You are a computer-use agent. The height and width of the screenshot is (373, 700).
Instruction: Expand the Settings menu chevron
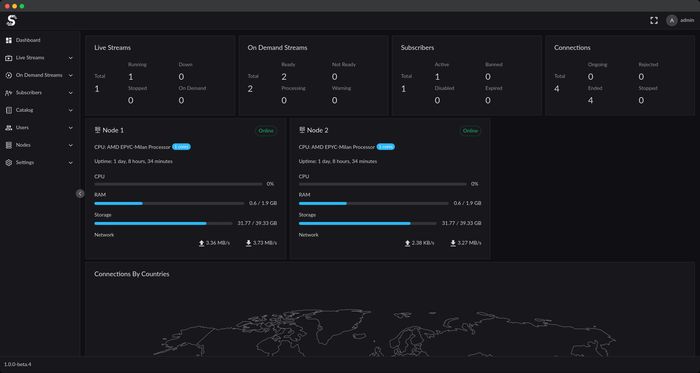click(71, 163)
